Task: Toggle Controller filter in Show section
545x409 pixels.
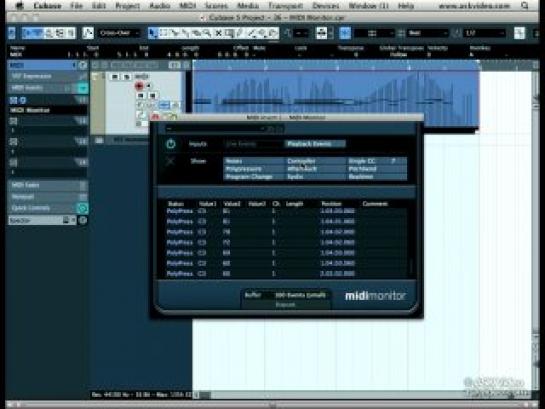Action: (x=316, y=161)
